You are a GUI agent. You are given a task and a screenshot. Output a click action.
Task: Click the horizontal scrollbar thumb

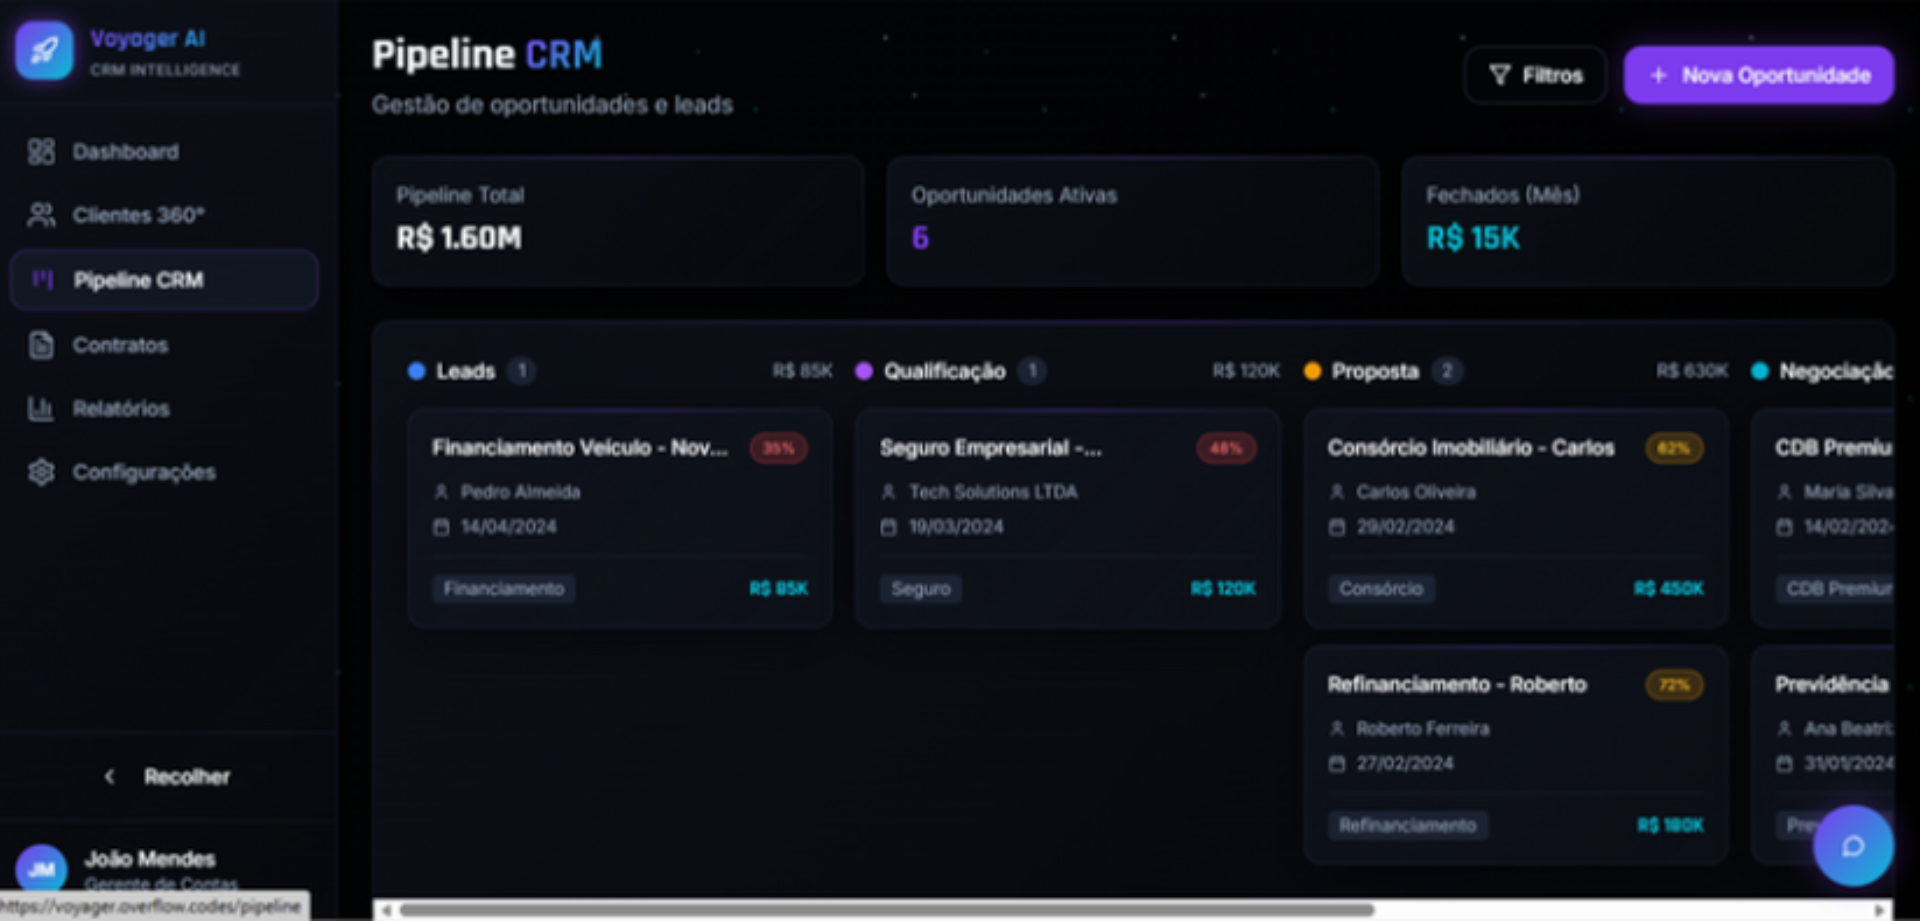click(886, 910)
